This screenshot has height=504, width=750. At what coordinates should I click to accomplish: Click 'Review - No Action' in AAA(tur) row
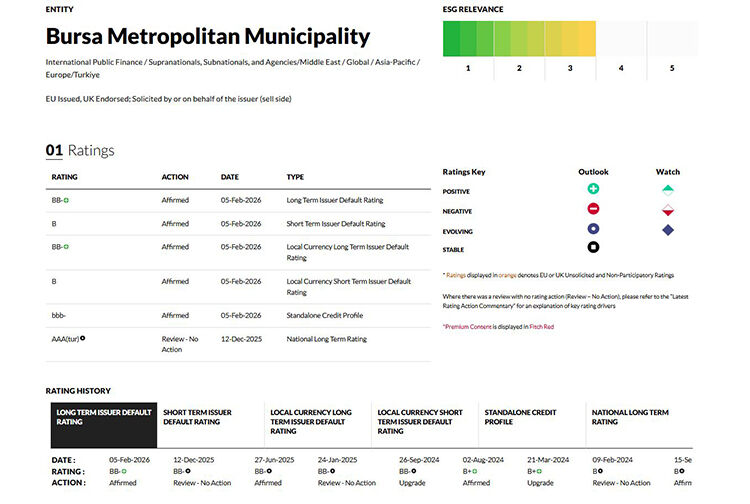[x=180, y=344]
